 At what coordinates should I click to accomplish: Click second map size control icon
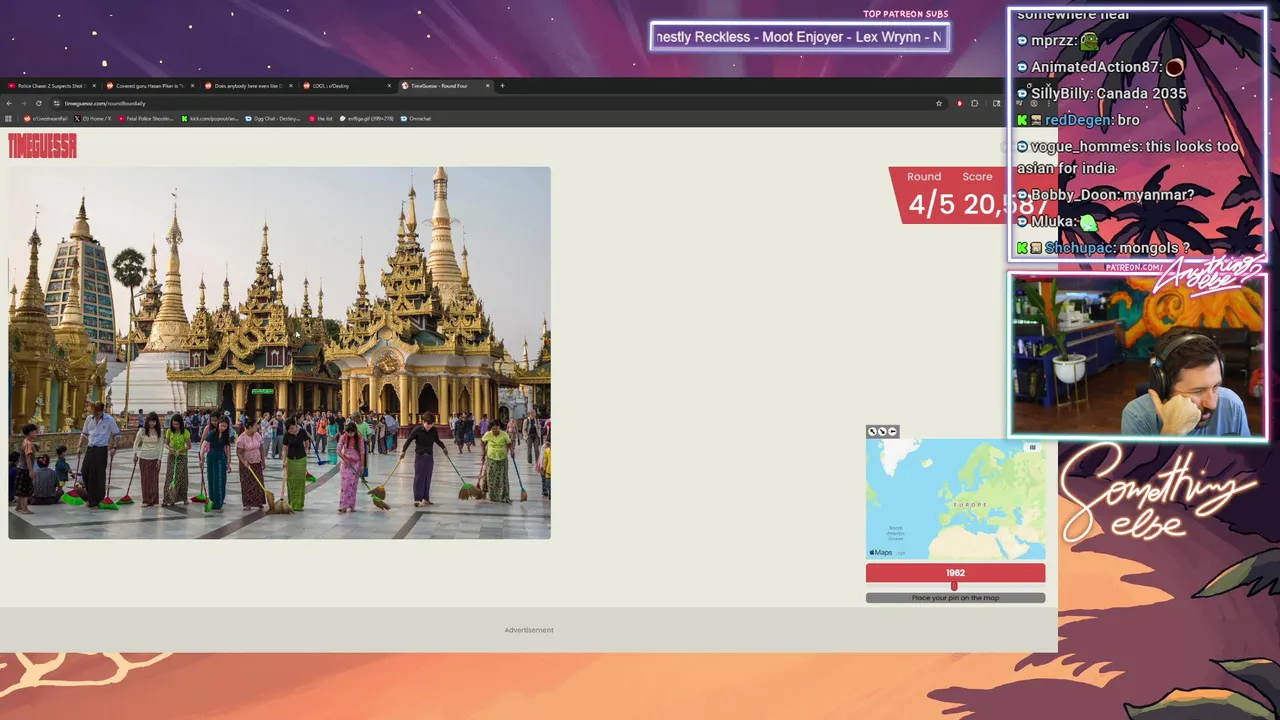(882, 432)
